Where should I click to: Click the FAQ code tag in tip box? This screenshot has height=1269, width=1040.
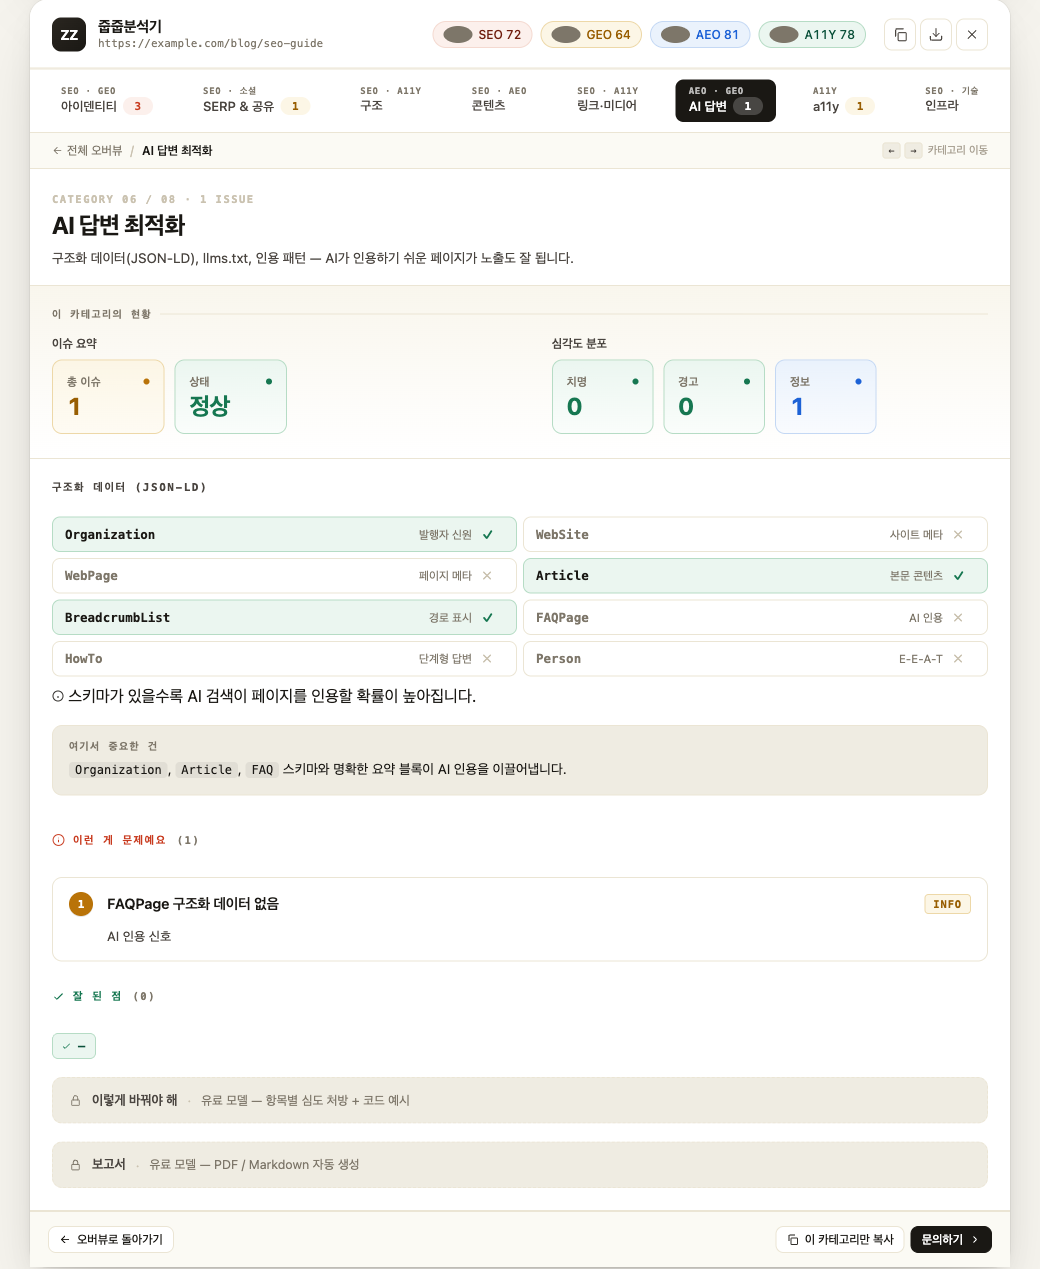(262, 770)
